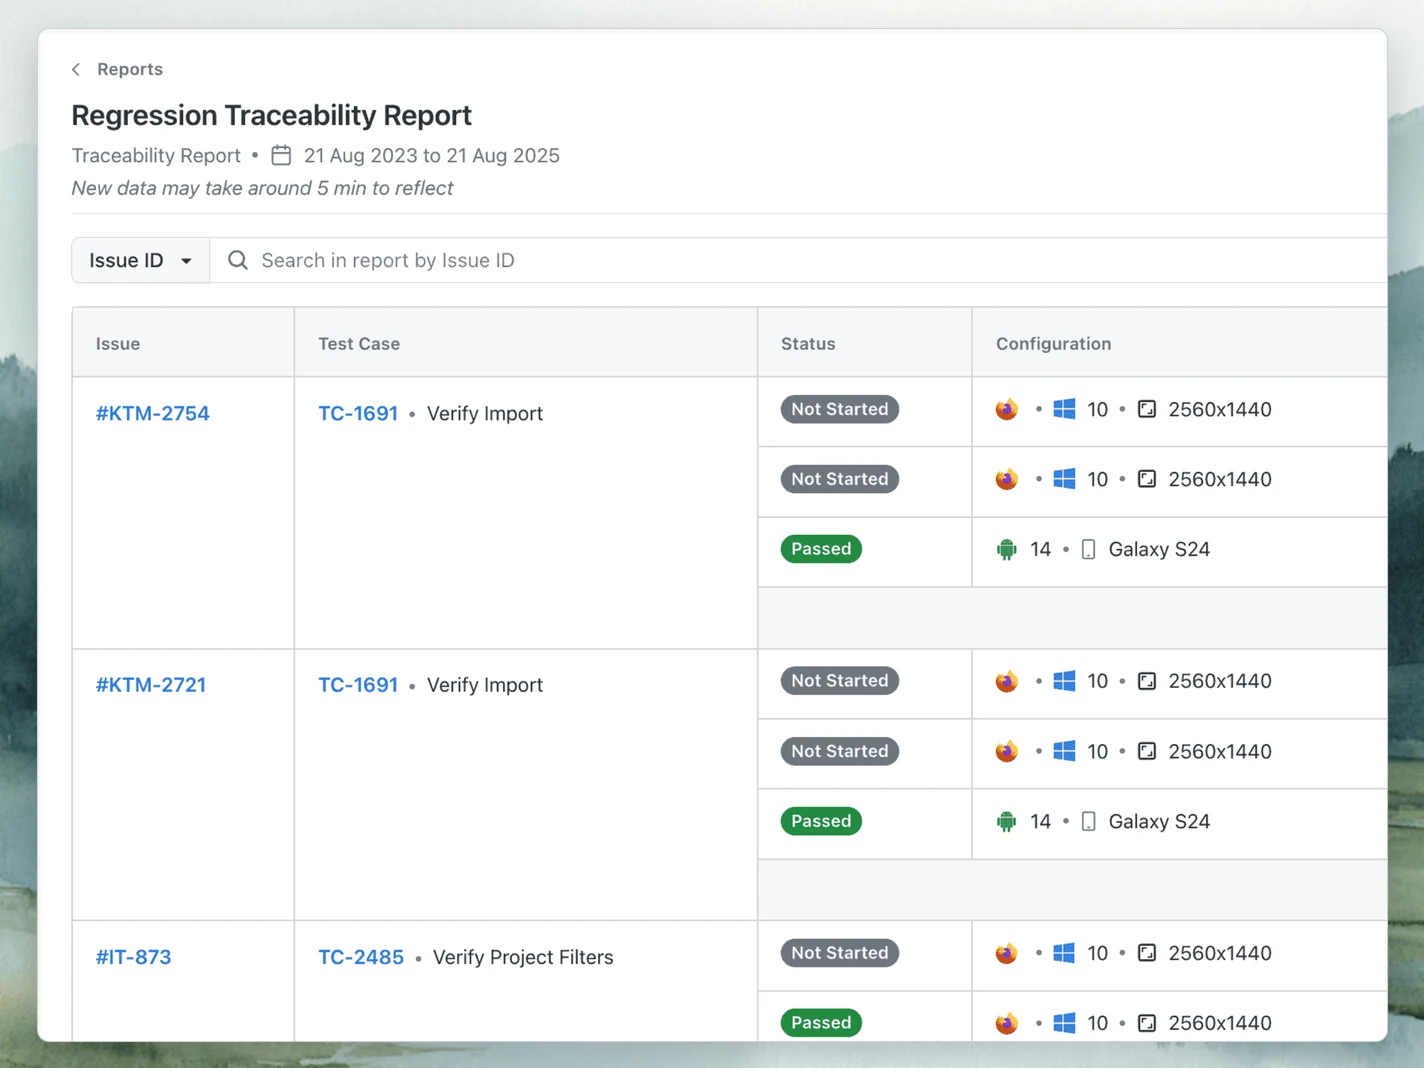
Task: Click the Windows icon in #IT-873's Passed row
Action: point(1065,1023)
